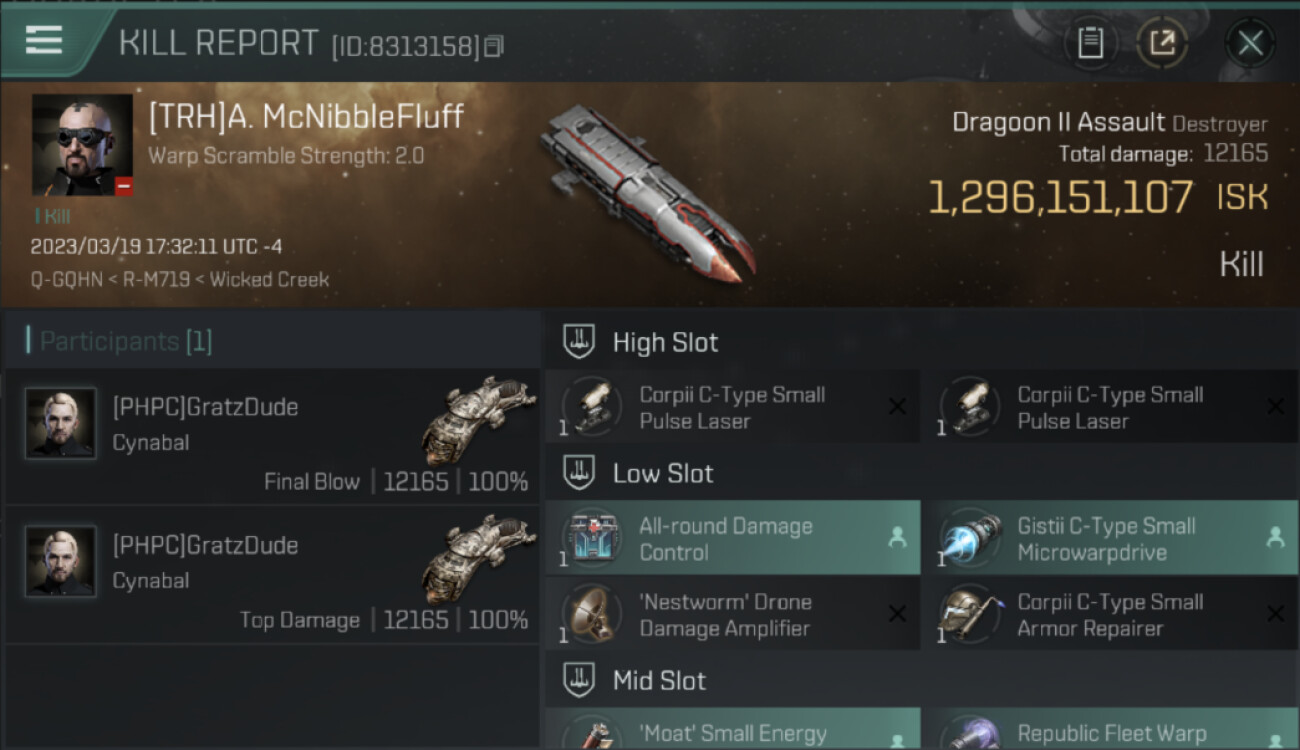Open the hamburger menu icon
The width and height of the screenshot is (1300, 750).
pos(44,41)
